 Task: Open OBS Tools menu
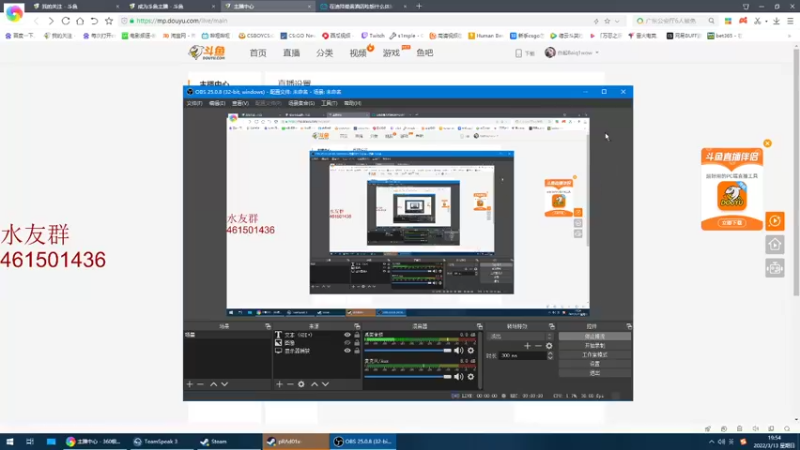(x=329, y=103)
